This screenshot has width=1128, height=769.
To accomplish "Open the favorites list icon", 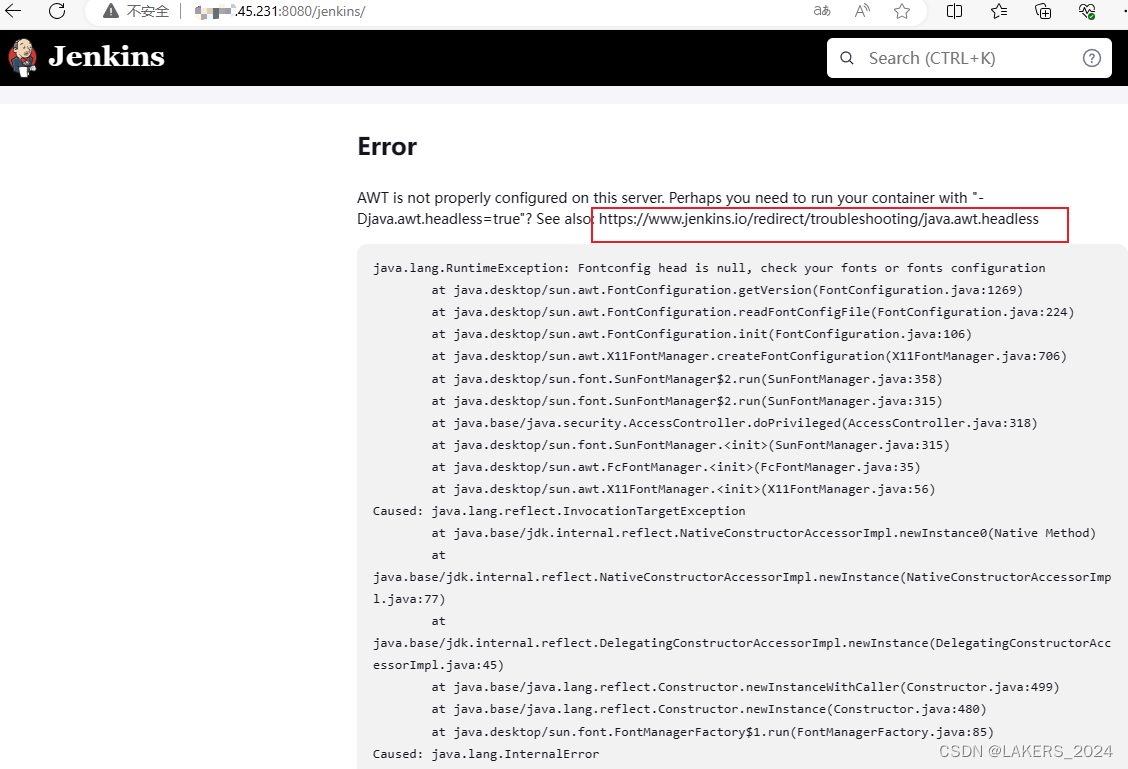I will pos(999,11).
